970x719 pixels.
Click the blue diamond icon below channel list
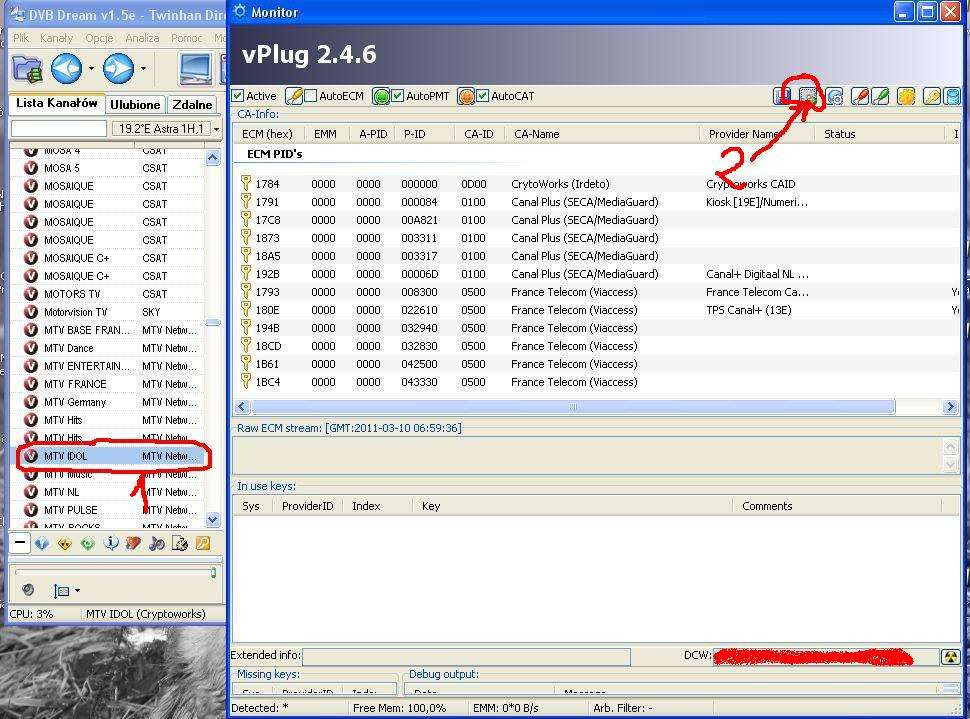(41, 543)
